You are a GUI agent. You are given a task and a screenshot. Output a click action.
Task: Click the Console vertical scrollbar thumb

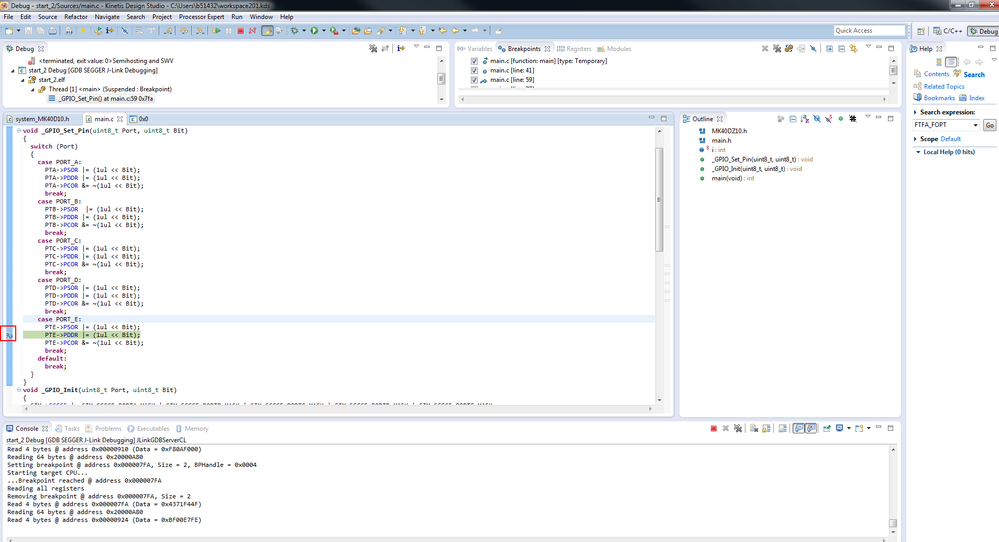coord(893,524)
